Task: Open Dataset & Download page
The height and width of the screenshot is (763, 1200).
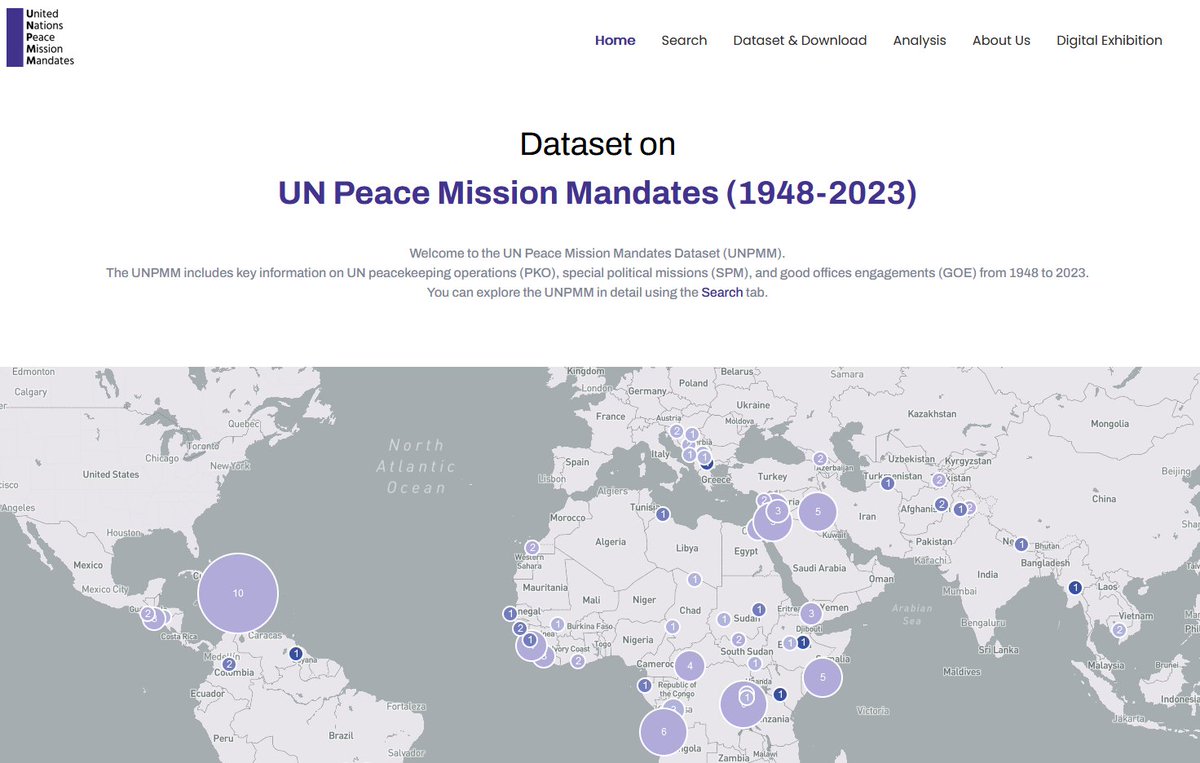Action: (x=800, y=41)
